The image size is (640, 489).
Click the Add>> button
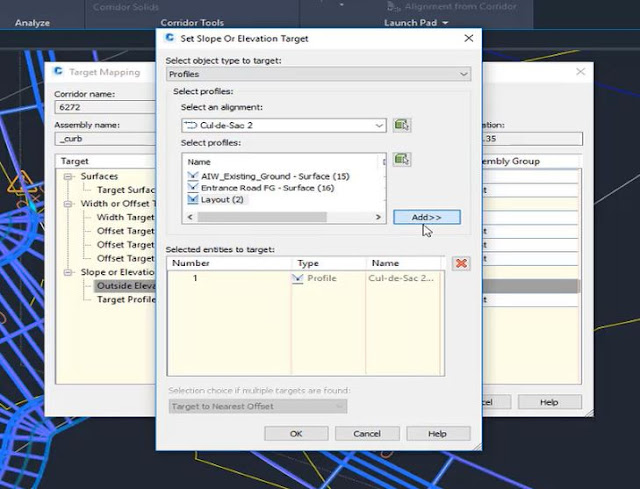(x=427, y=217)
